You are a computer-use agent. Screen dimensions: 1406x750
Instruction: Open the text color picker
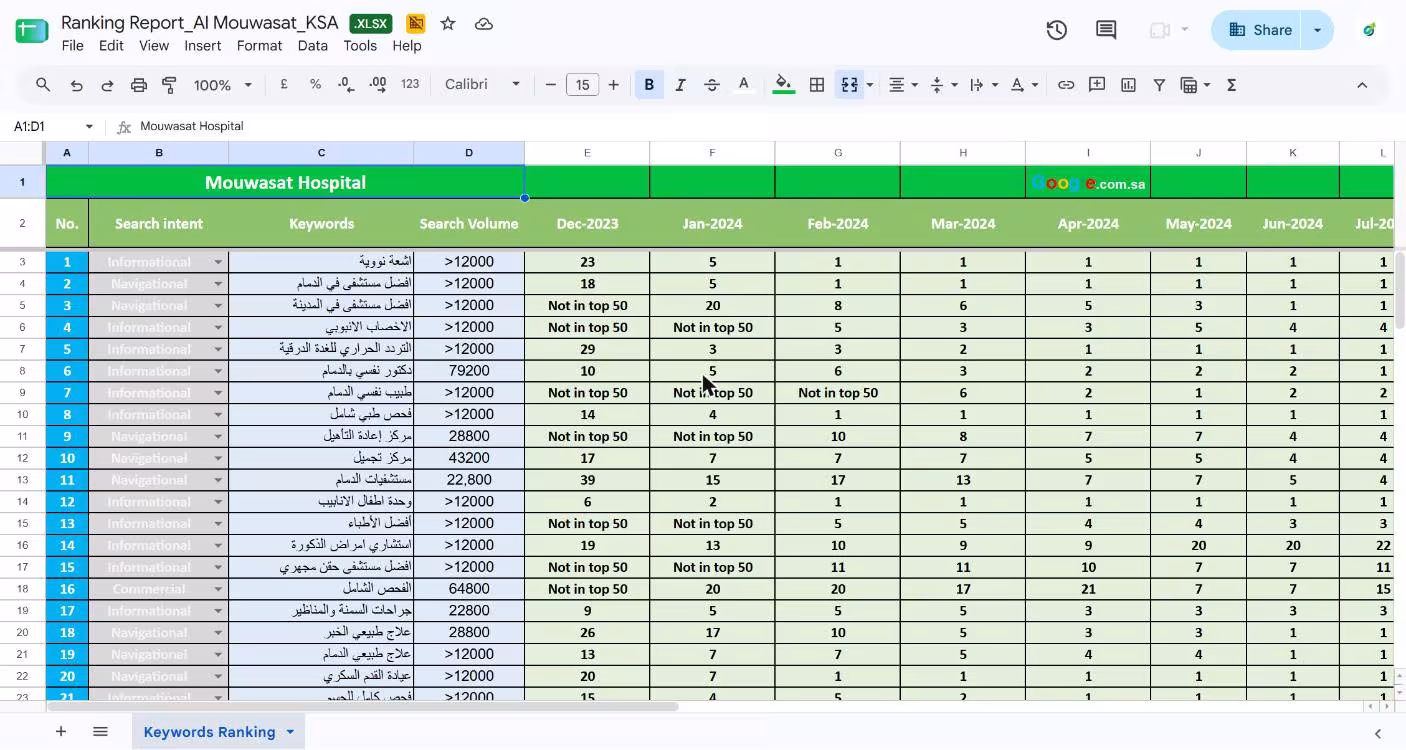coord(743,85)
